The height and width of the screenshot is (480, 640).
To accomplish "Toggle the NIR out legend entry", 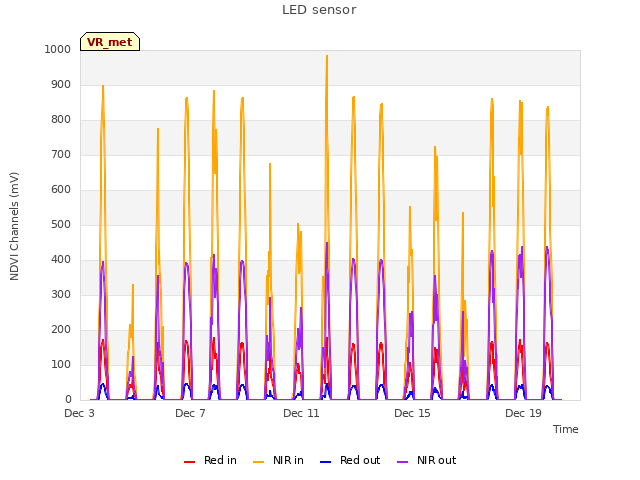I will click(426, 460).
